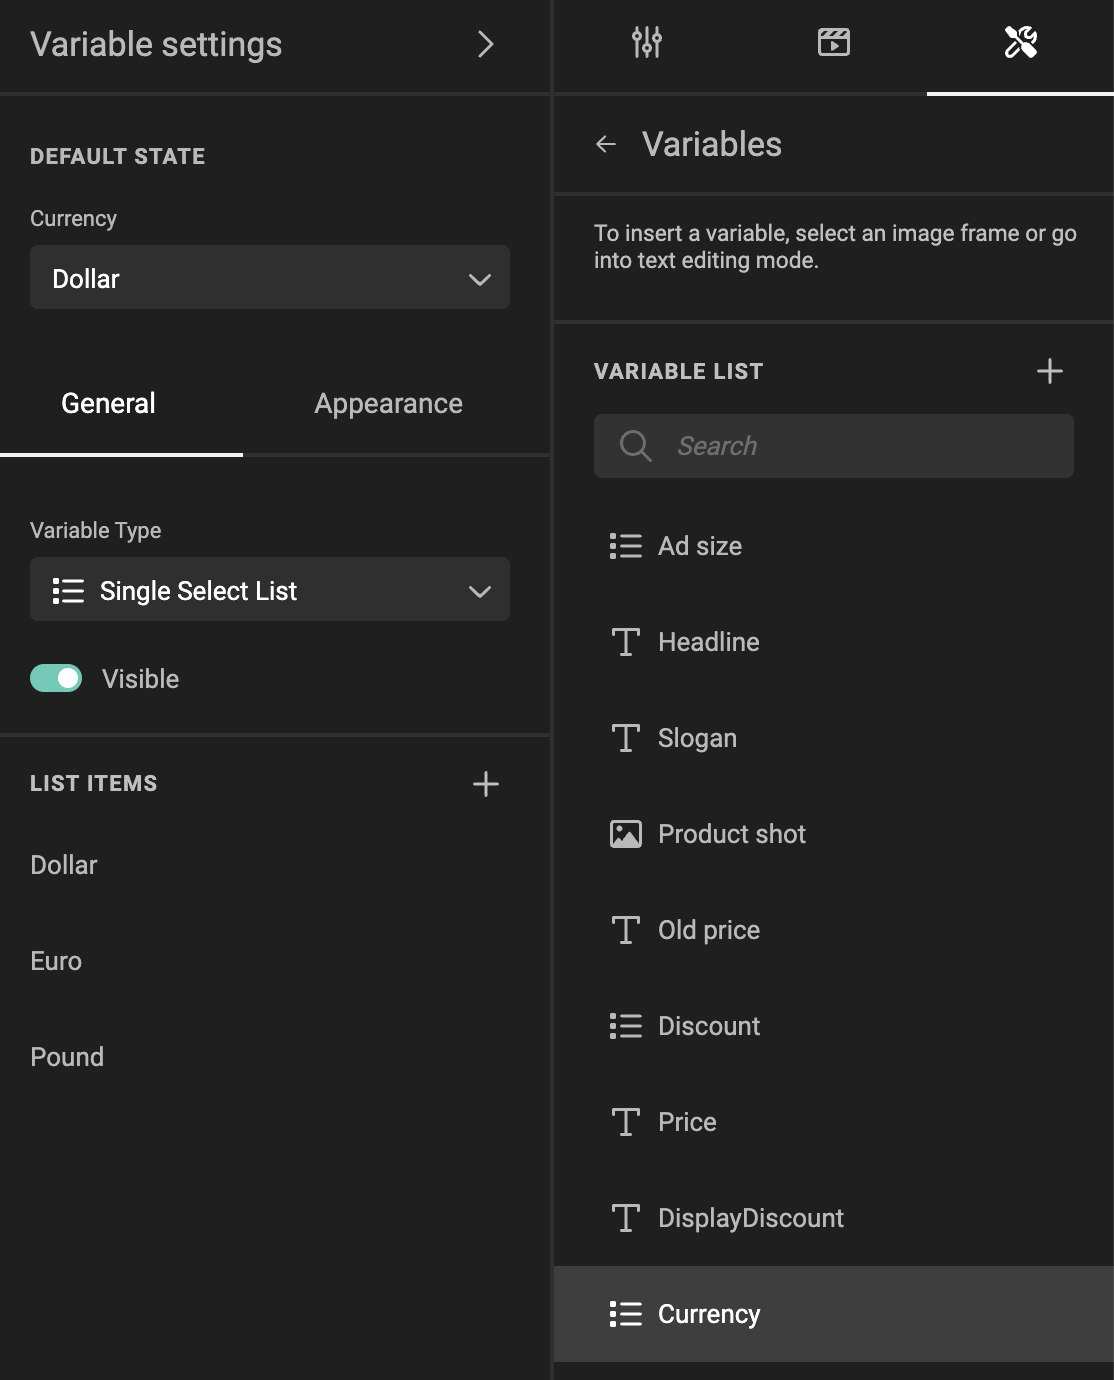Screen dimensions: 1114x1380
Task: Select the Dollar list item
Action: tap(64, 865)
